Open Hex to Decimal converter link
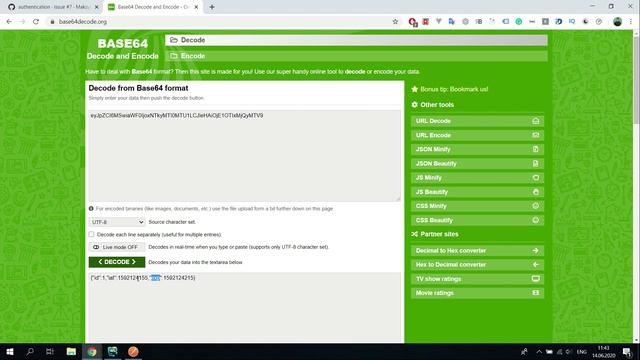This screenshot has width=640, height=360. tap(477, 264)
